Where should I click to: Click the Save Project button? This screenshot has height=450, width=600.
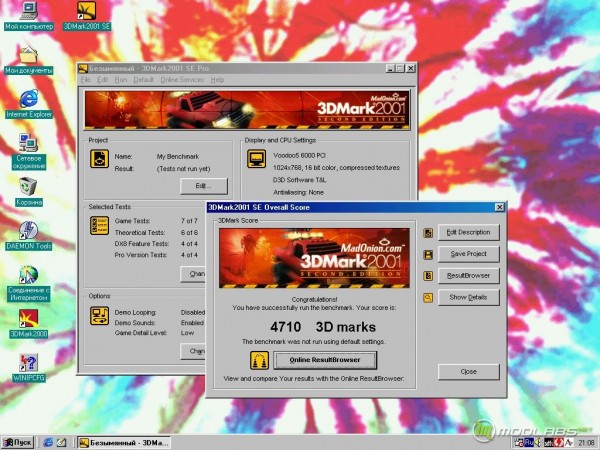point(468,254)
